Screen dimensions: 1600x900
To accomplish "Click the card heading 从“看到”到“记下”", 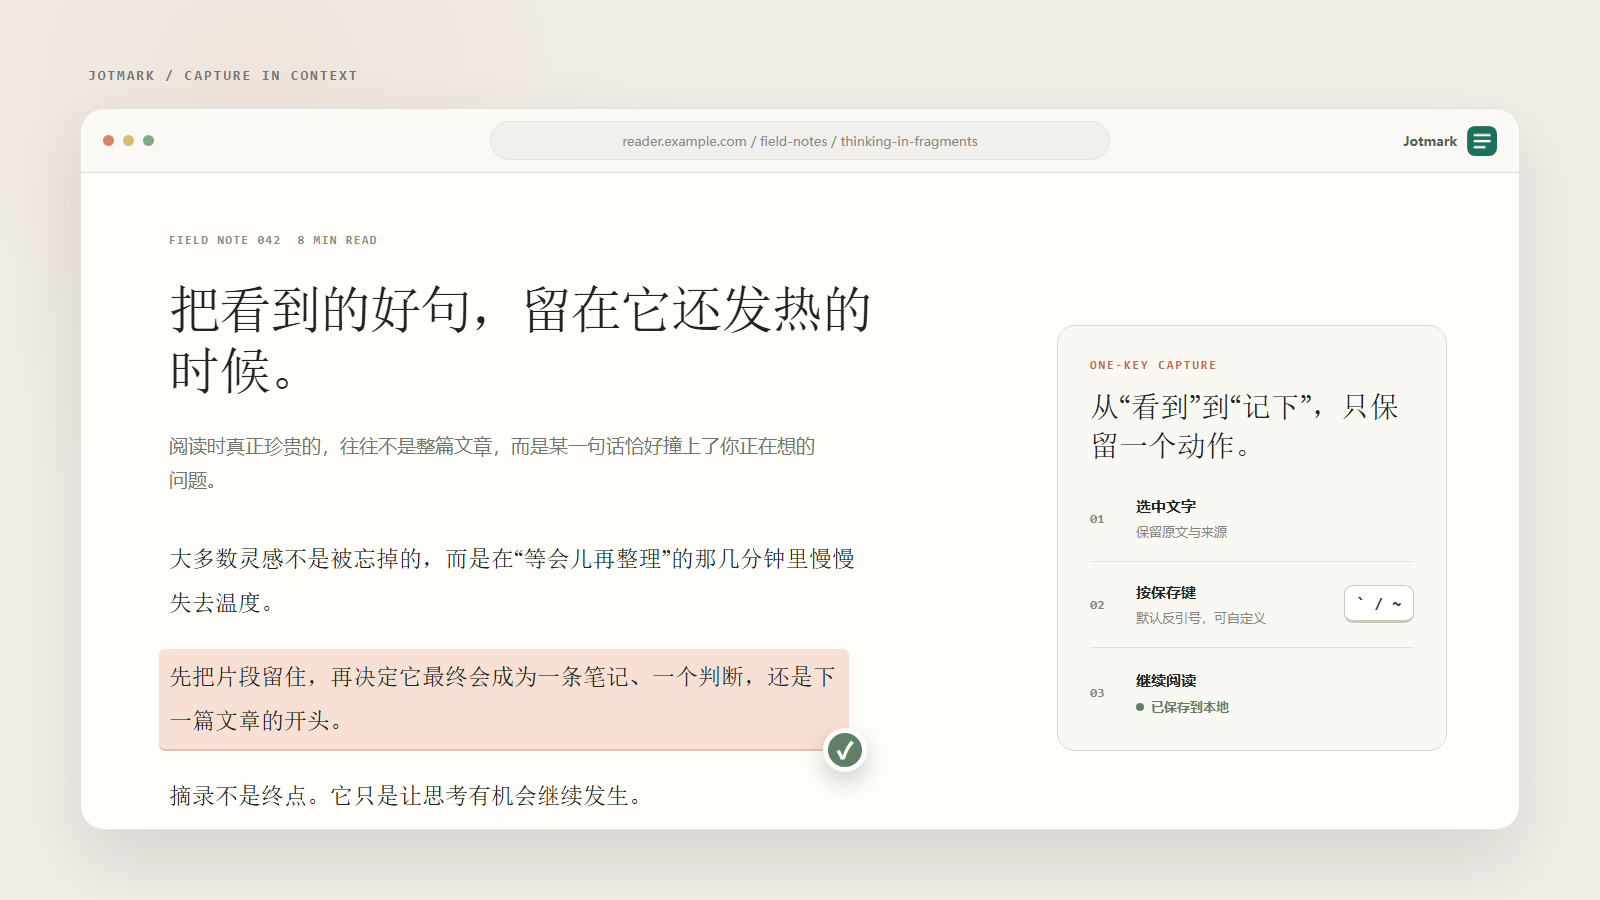I will [1244, 426].
